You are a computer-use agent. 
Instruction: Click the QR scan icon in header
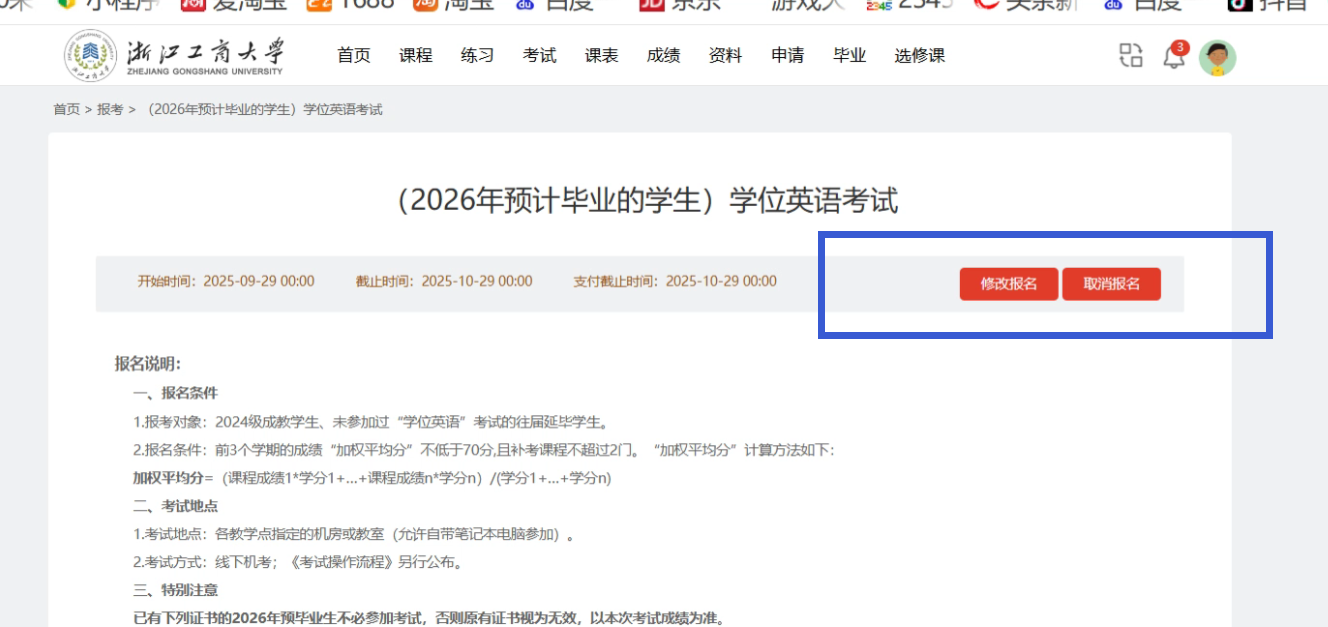click(1130, 56)
